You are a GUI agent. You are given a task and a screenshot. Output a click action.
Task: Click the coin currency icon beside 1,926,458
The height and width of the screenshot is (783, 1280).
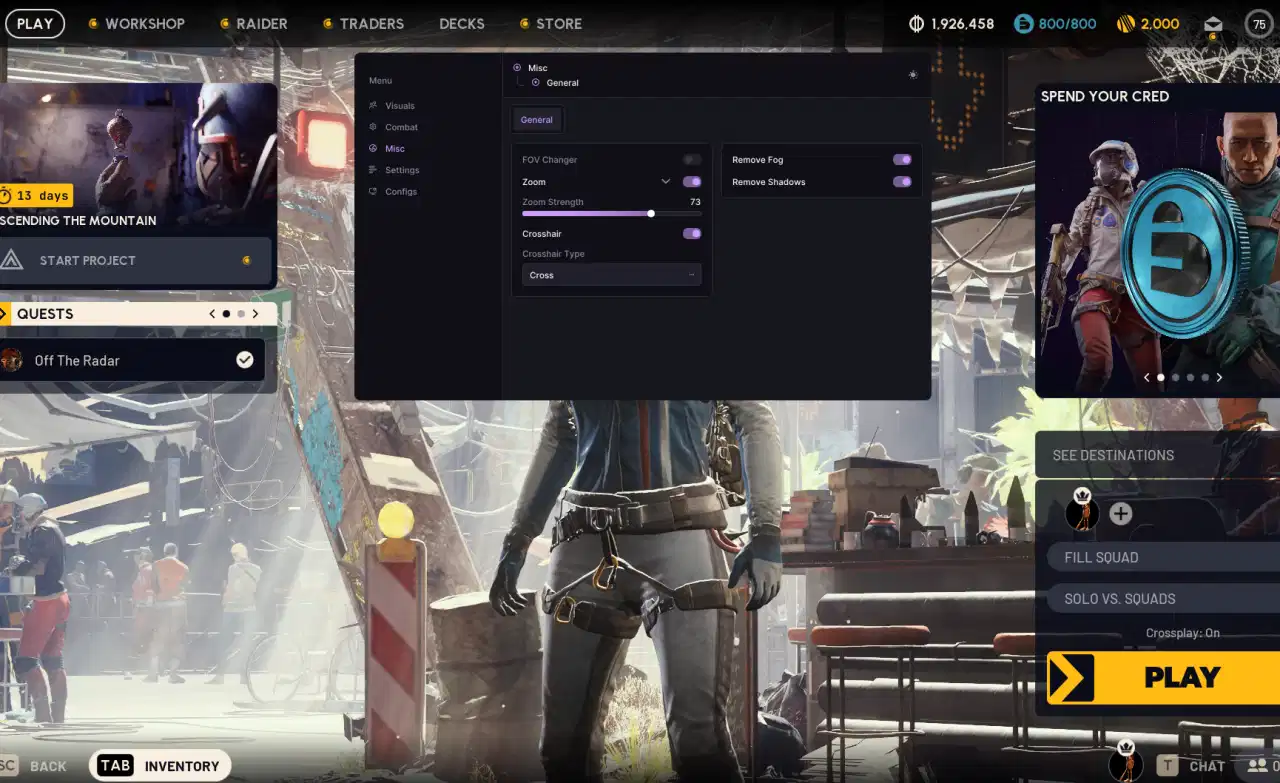click(x=916, y=24)
